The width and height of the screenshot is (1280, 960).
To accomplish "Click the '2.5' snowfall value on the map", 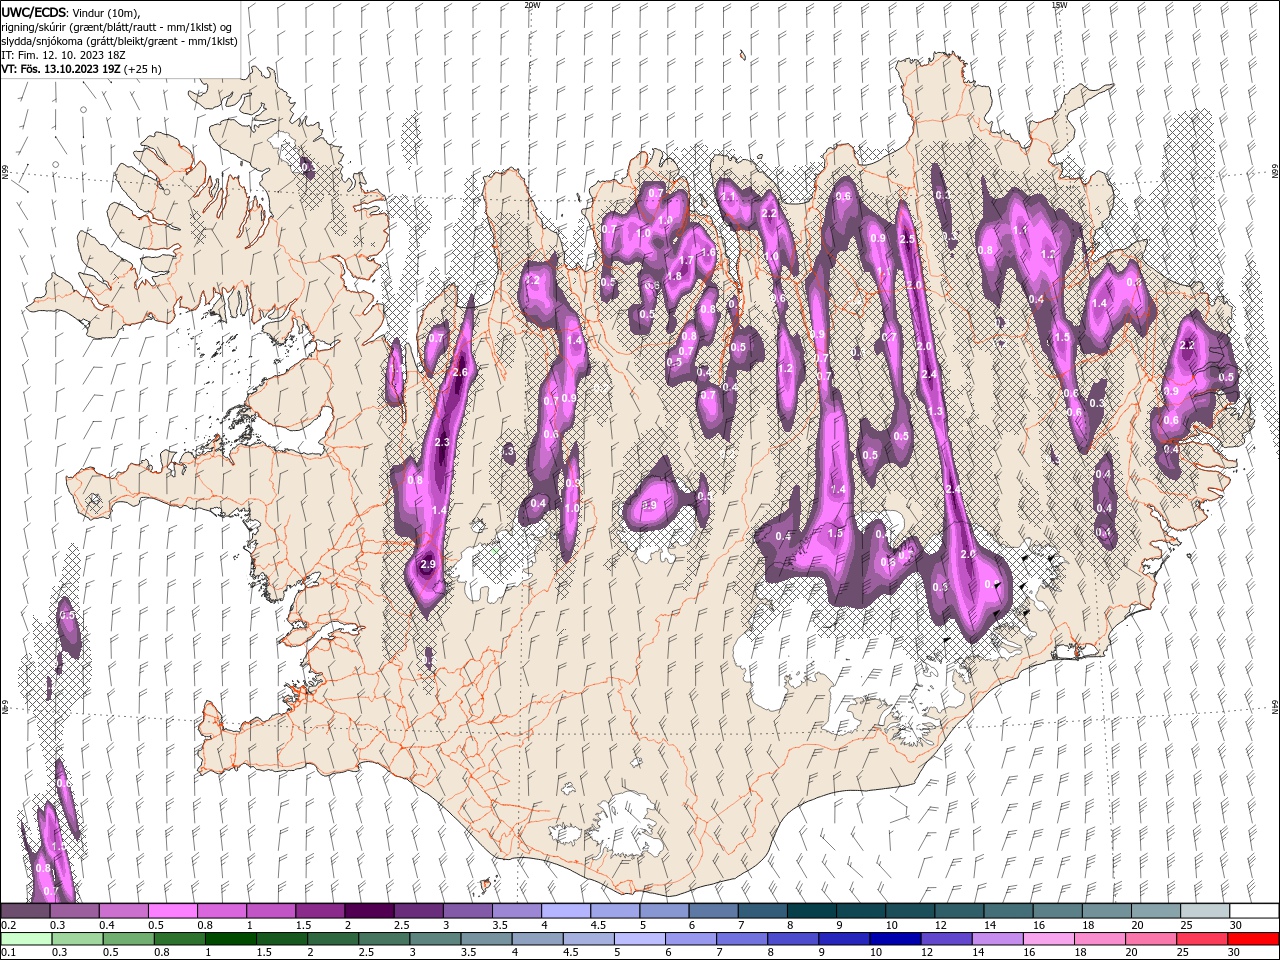I will pos(907,240).
